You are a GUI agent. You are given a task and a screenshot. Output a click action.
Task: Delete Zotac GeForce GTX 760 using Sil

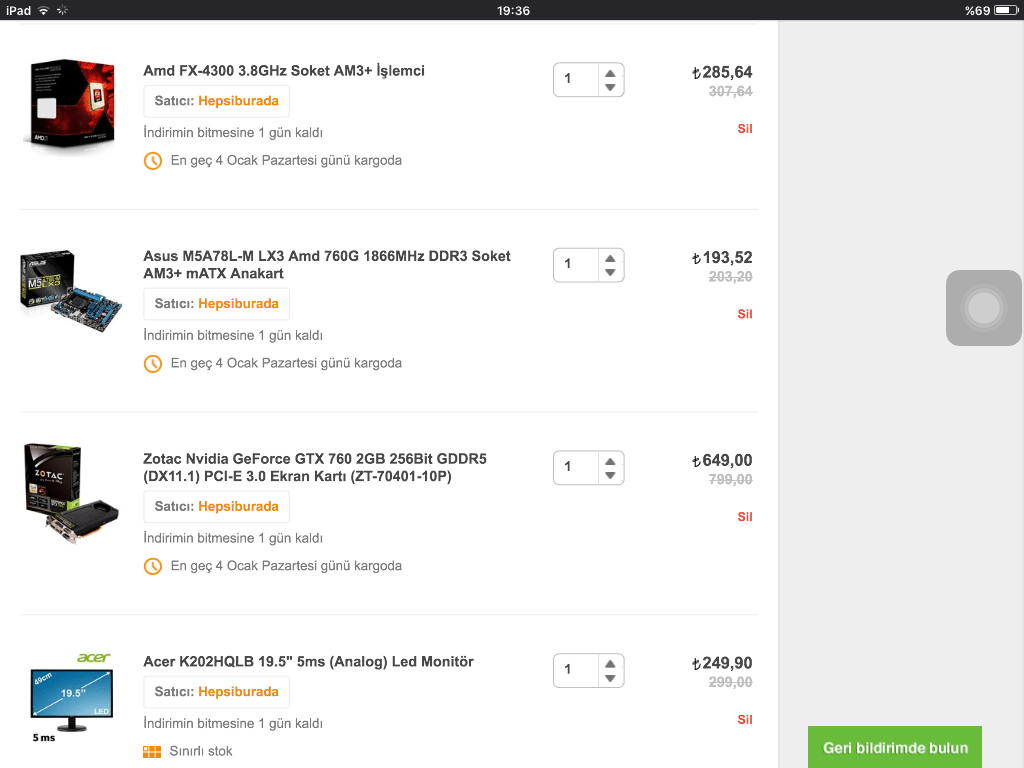pyautogui.click(x=744, y=517)
